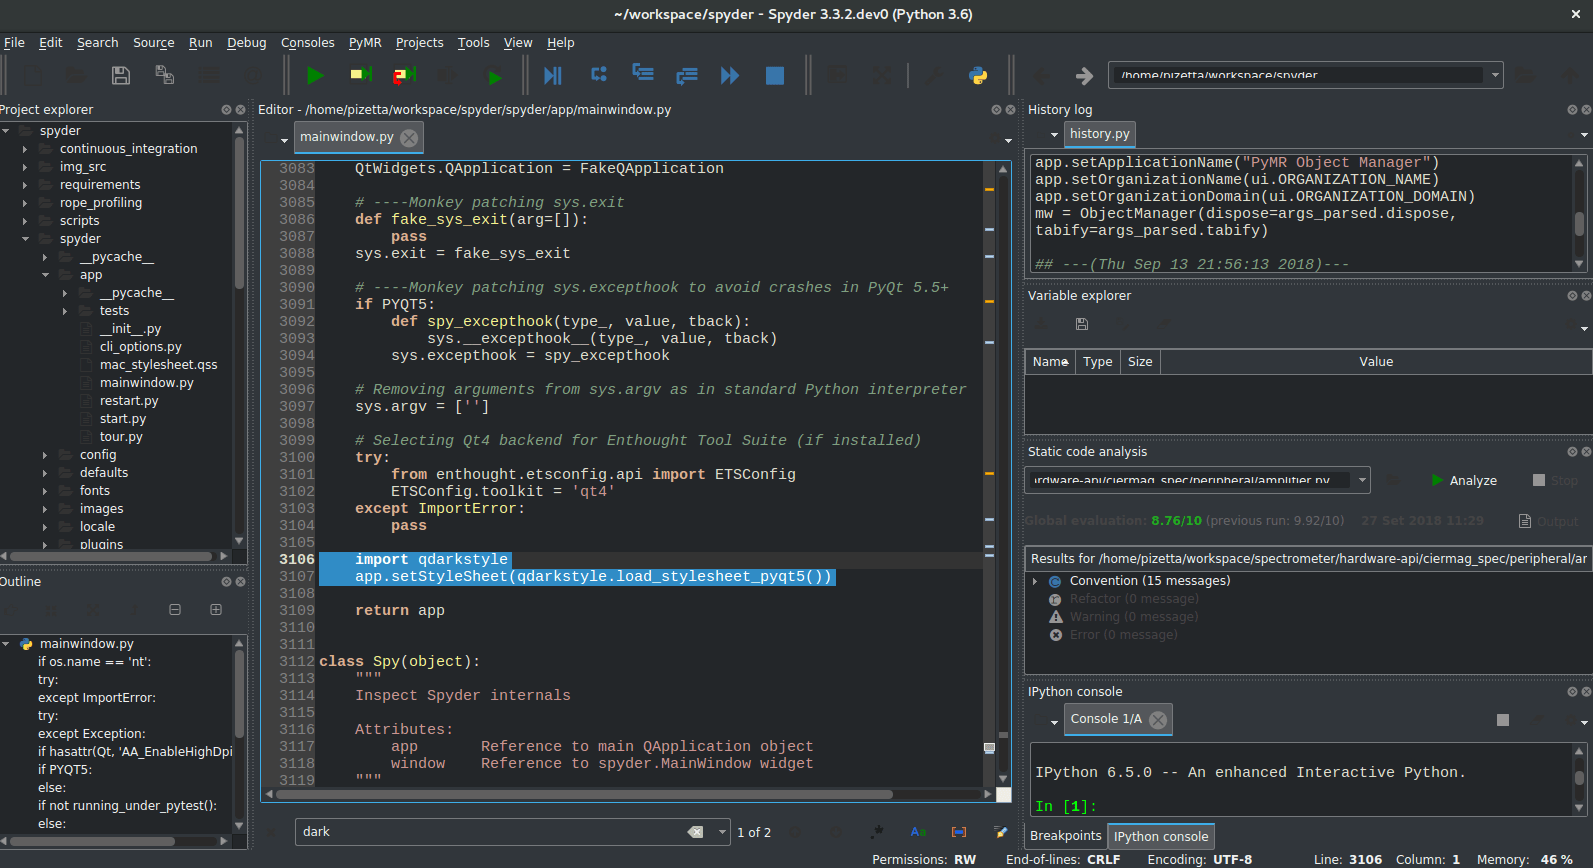Run current cell icon

tap(361, 75)
